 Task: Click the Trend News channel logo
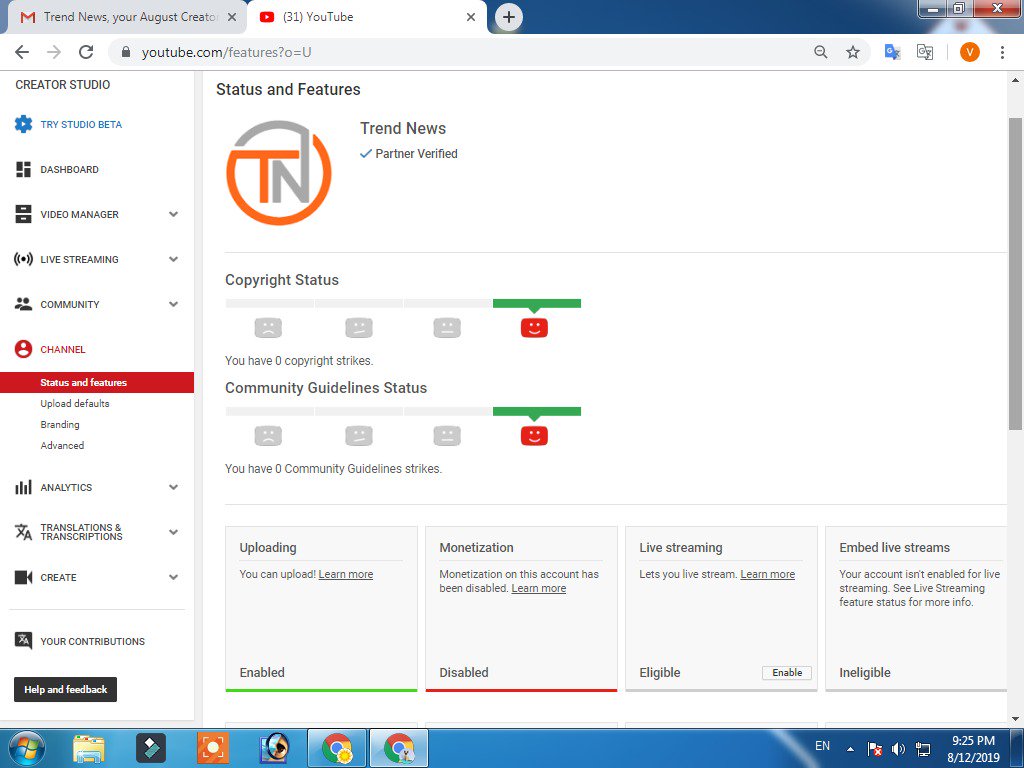click(279, 172)
